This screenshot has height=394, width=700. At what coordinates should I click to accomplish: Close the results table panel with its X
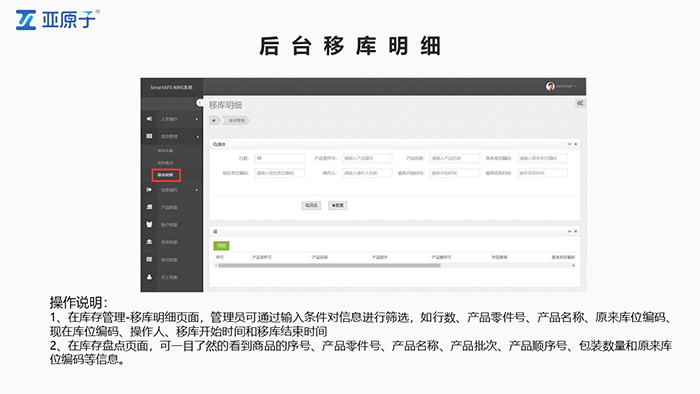click(x=576, y=231)
